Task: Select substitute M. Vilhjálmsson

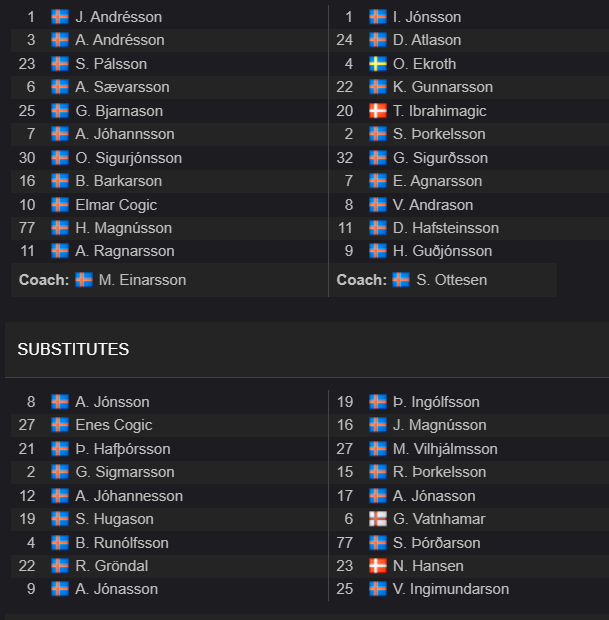Action: click(445, 449)
